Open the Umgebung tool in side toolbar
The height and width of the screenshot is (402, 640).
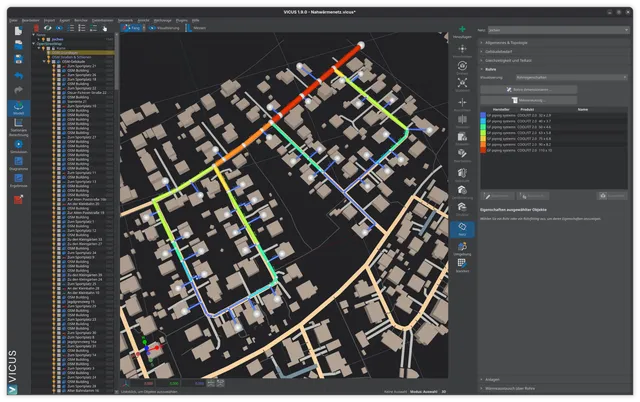tap(462, 248)
